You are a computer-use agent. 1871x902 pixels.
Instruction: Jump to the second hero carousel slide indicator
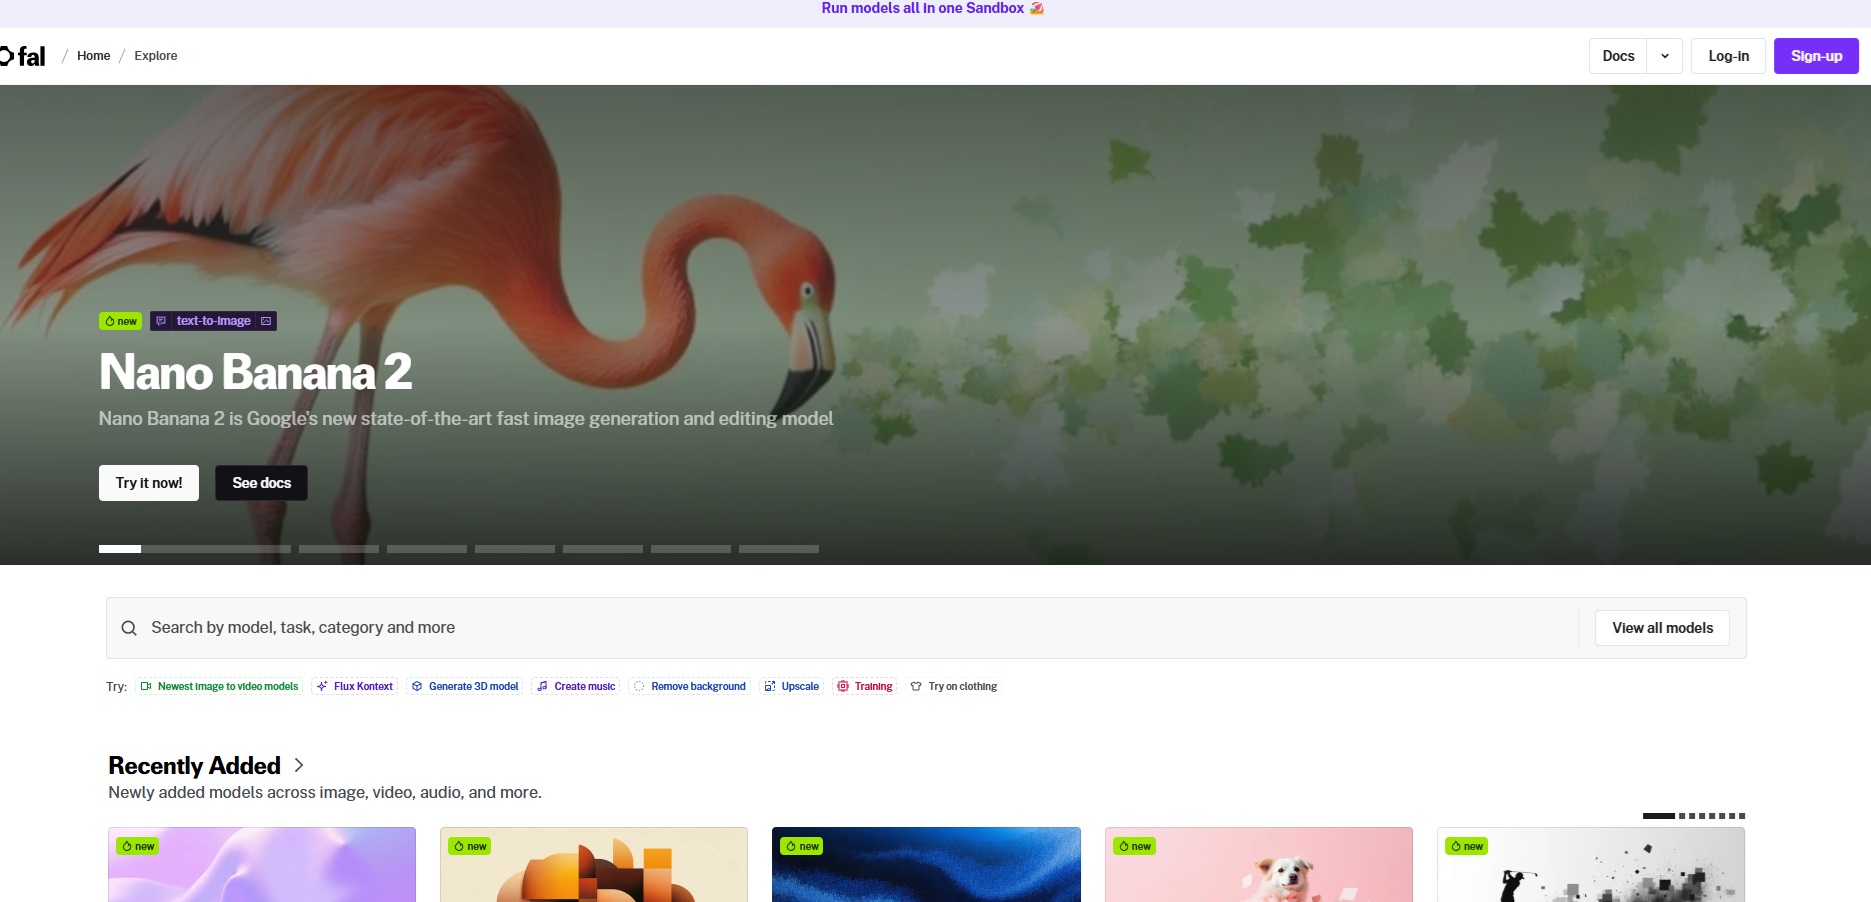pyautogui.click(x=338, y=549)
